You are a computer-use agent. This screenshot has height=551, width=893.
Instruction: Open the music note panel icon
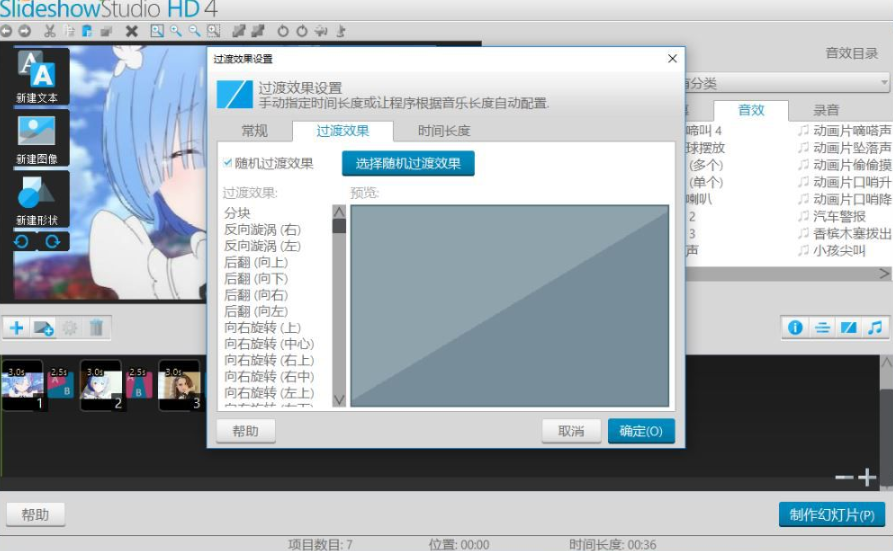(875, 328)
